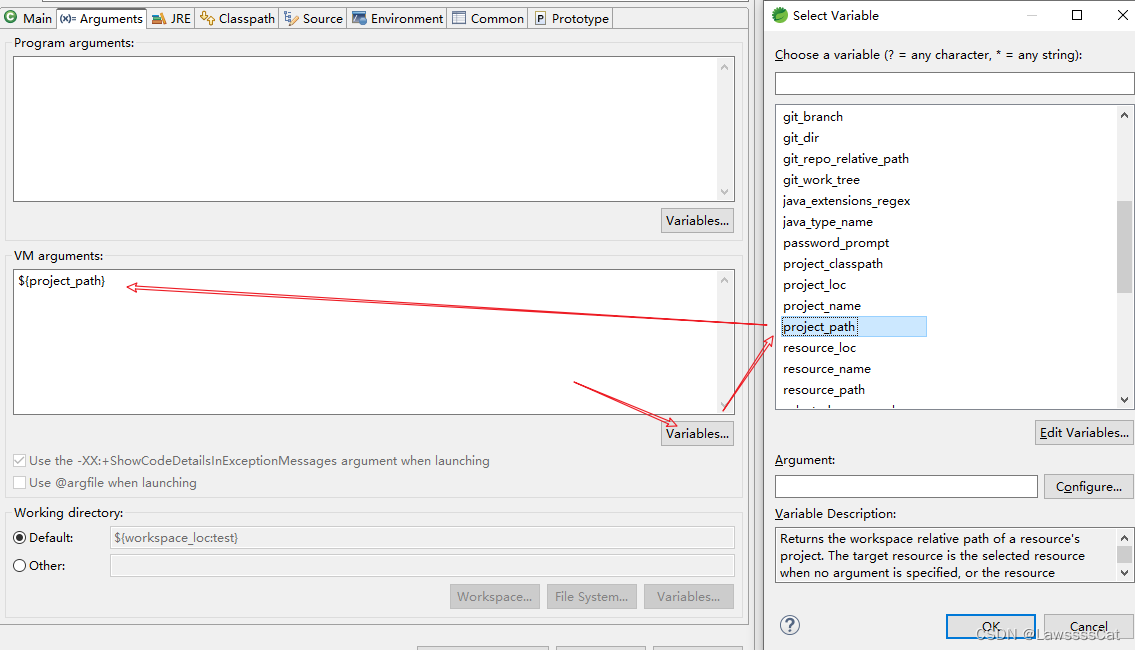This screenshot has height=650, width=1135.
Task: Toggle the 'Use @argfile when launching' checkbox
Action: [19, 483]
